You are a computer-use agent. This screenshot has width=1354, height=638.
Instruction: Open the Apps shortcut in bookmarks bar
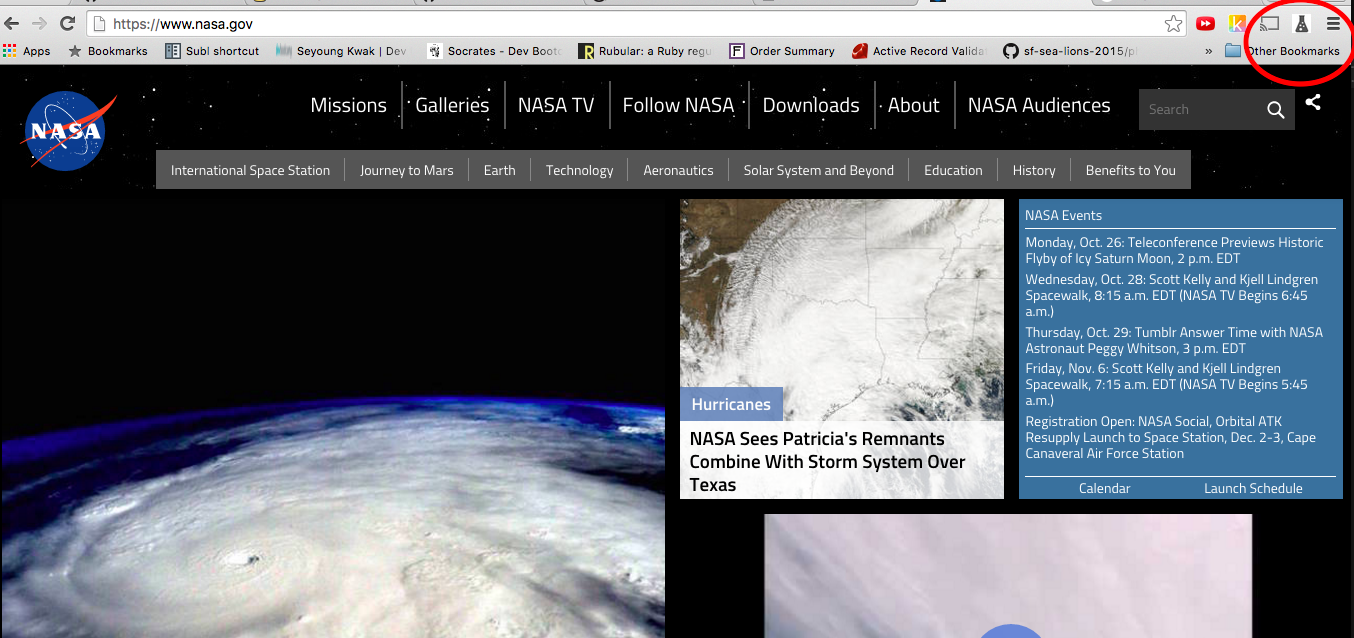point(27,51)
